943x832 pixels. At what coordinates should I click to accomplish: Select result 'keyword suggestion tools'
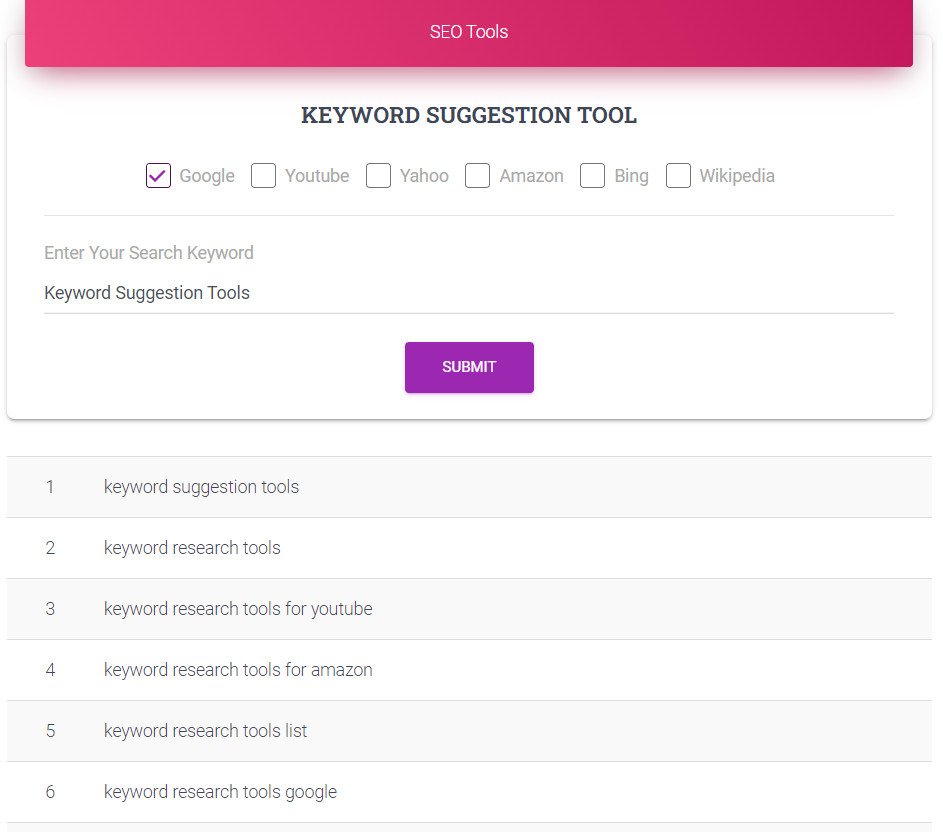[469, 487]
